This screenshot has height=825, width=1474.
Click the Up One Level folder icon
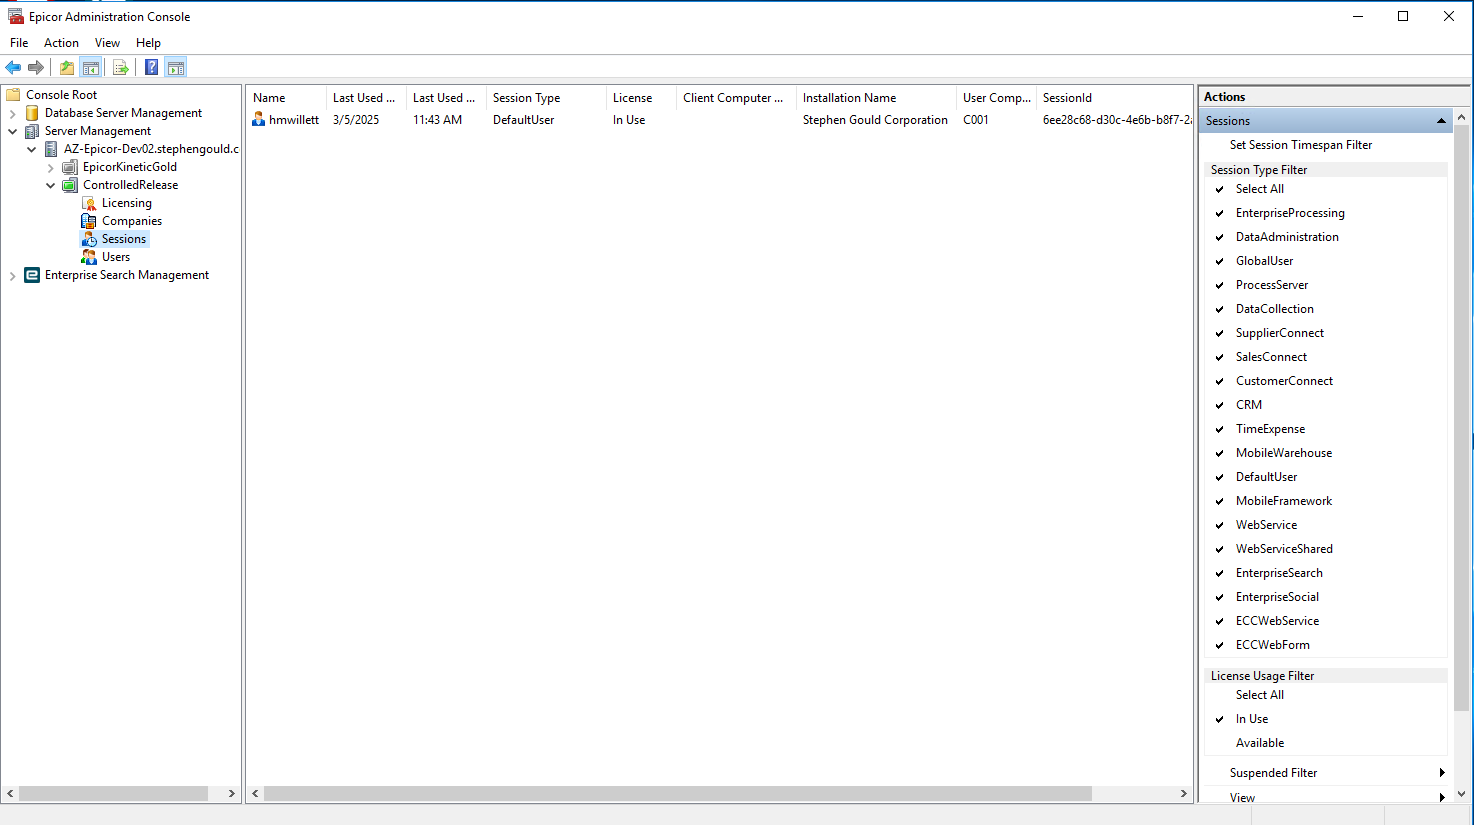tap(66, 67)
